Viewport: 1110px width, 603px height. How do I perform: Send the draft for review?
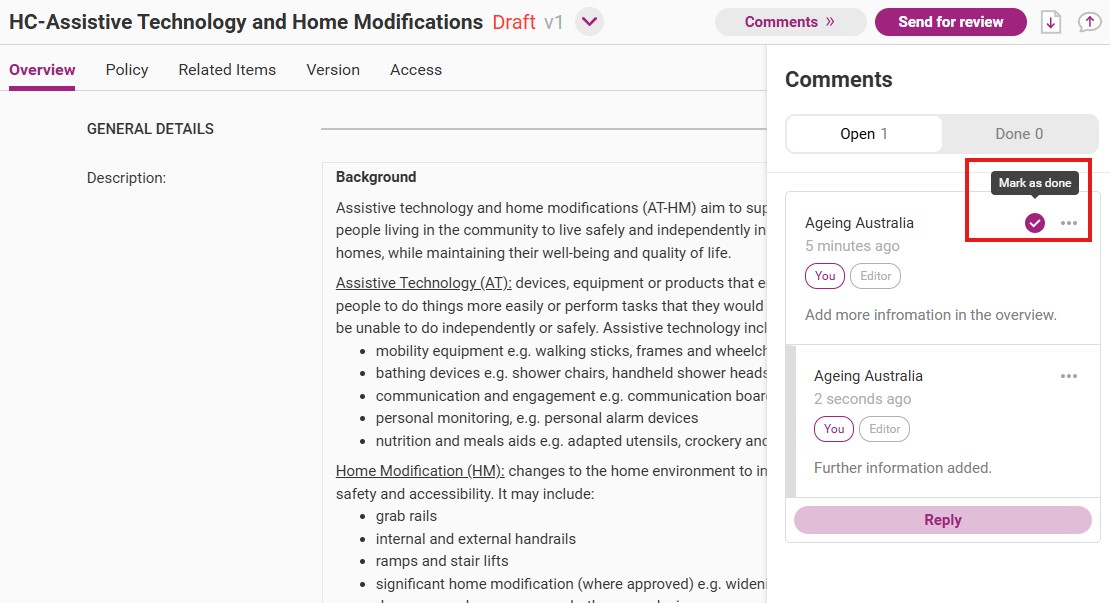pos(951,22)
